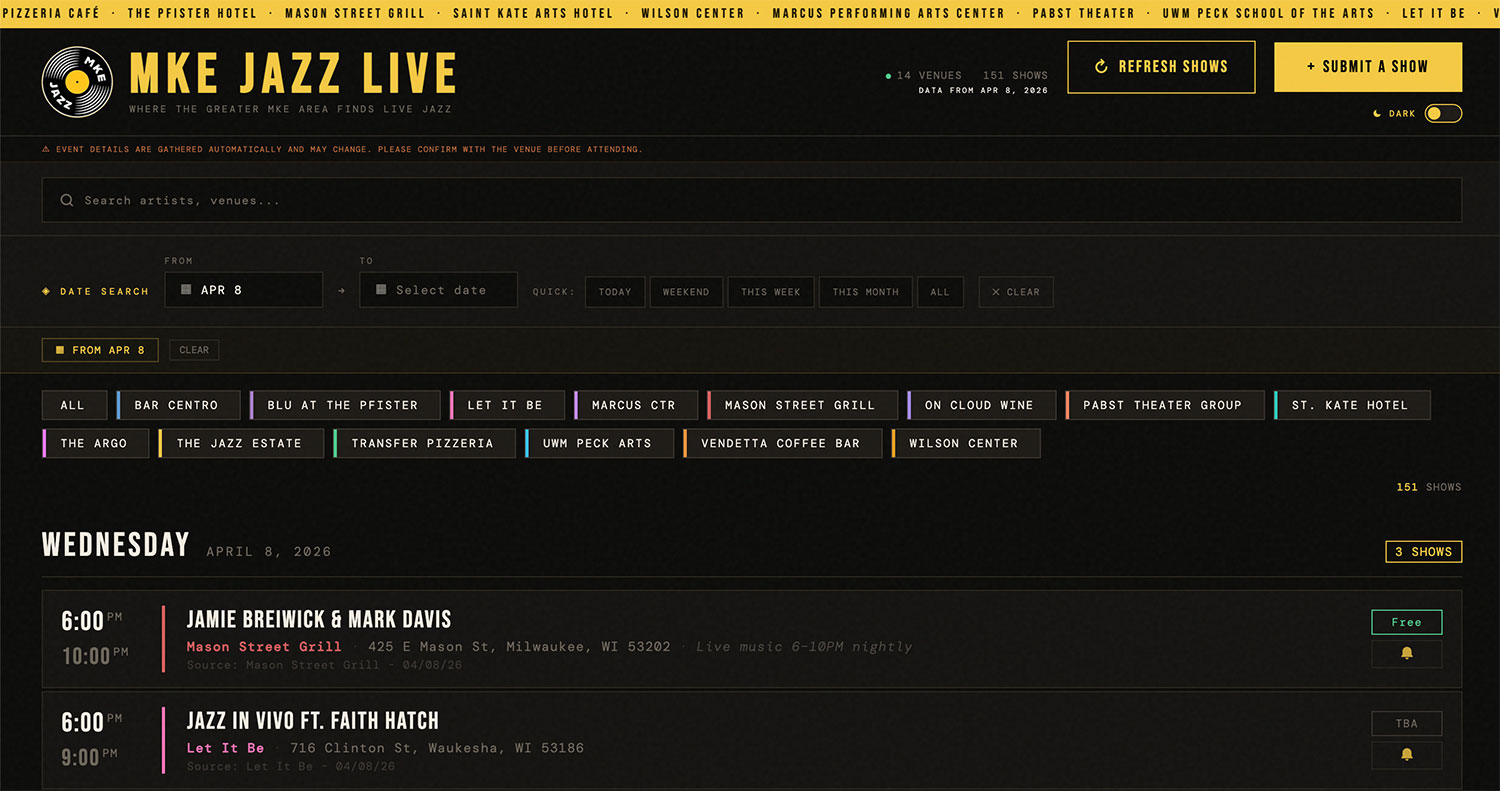Click '716 Clinton St, Waukesha' address

point(437,748)
